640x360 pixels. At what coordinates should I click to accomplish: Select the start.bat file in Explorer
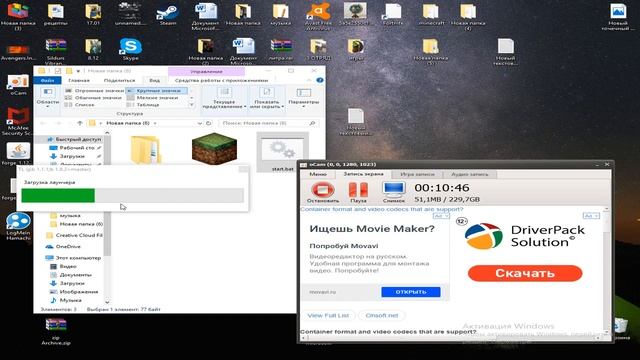[282, 153]
